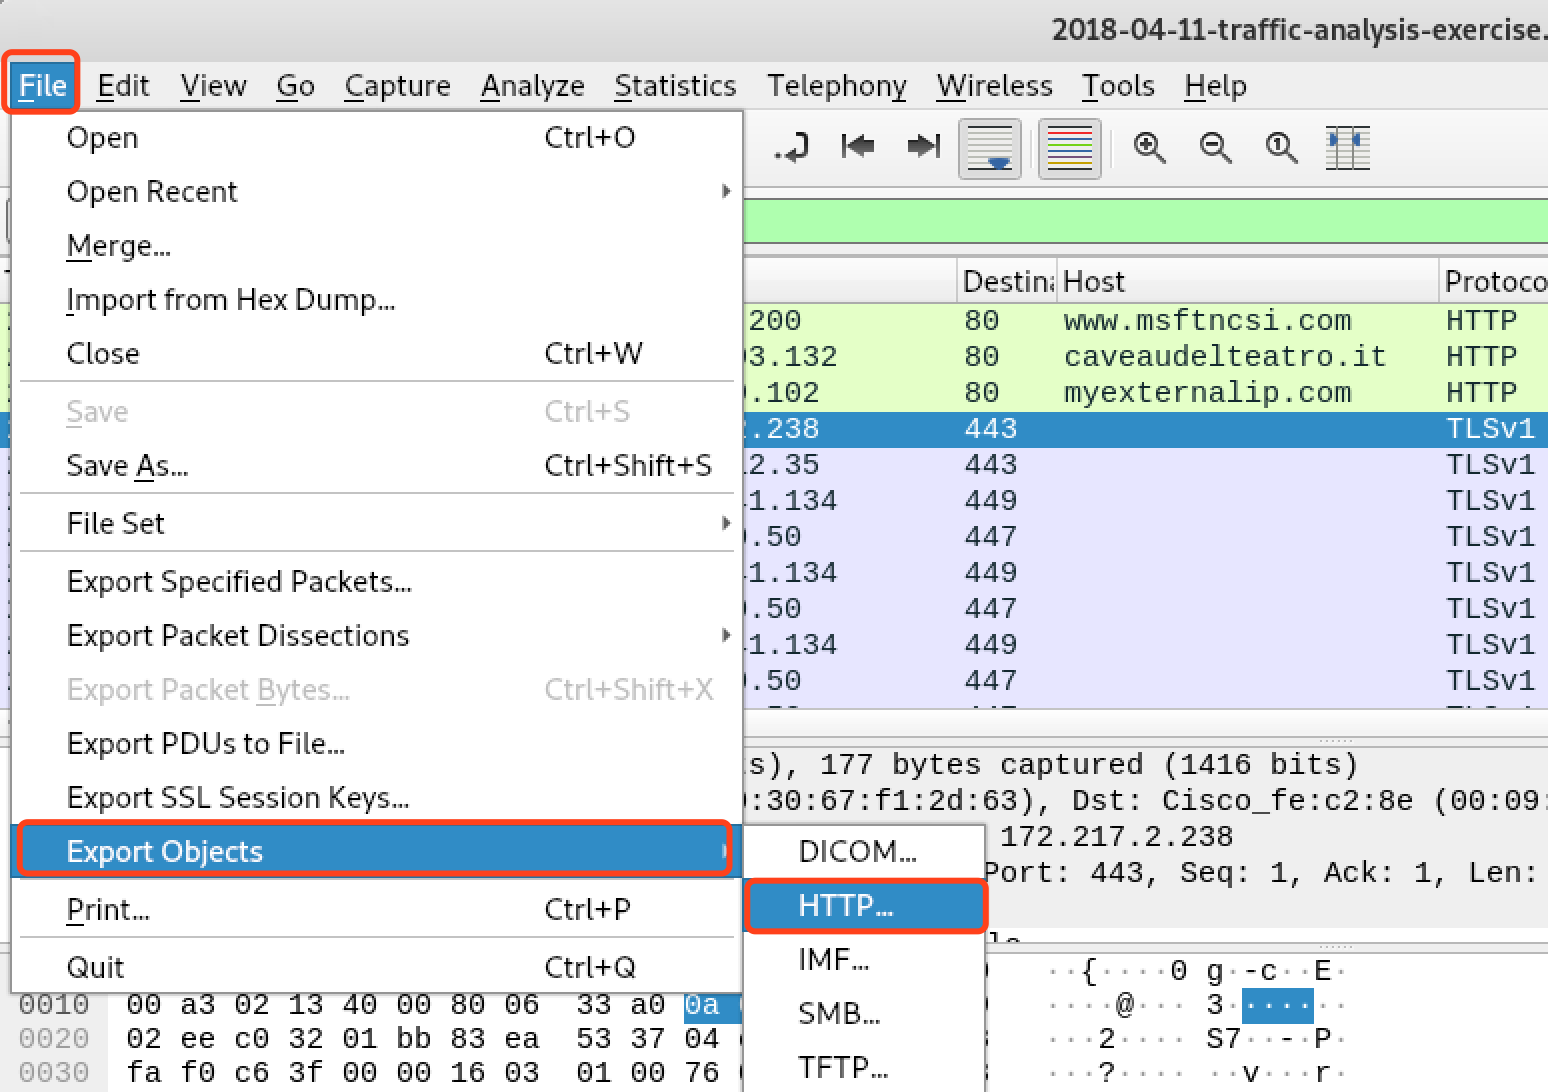The image size is (1548, 1092).
Task: Open the File menu
Action: (x=42, y=85)
